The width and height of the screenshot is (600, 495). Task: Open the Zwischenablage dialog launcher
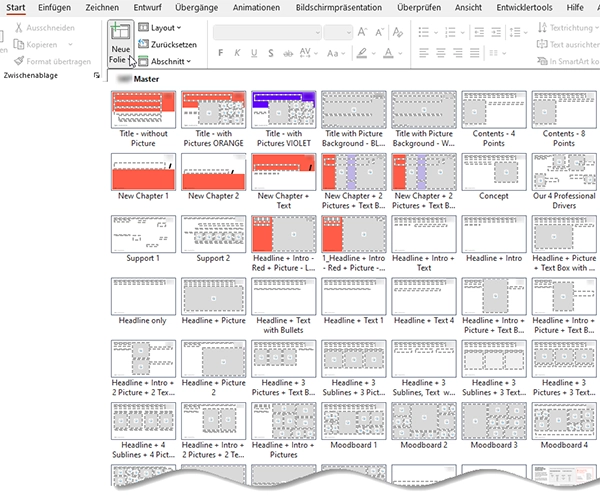(96, 76)
